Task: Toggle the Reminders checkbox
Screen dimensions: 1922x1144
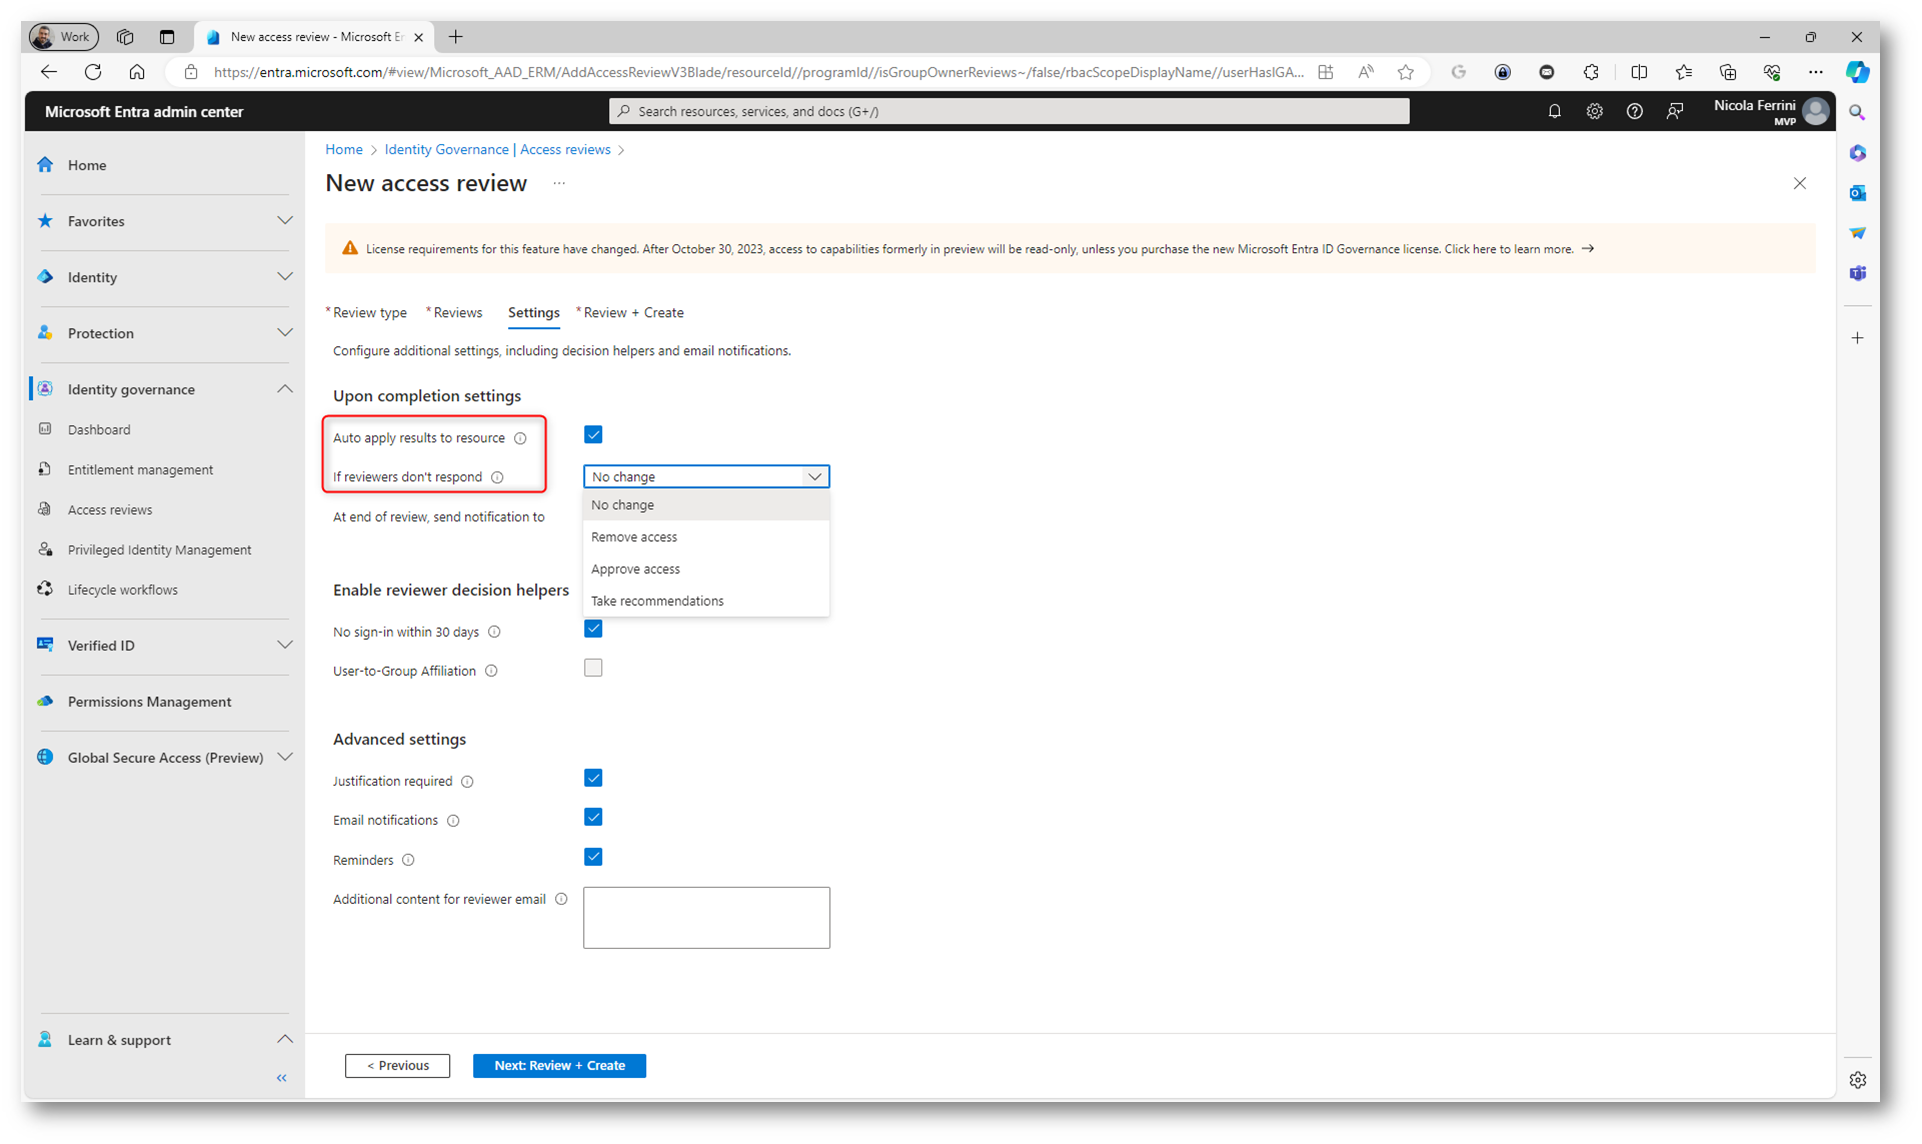Action: [593, 857]
